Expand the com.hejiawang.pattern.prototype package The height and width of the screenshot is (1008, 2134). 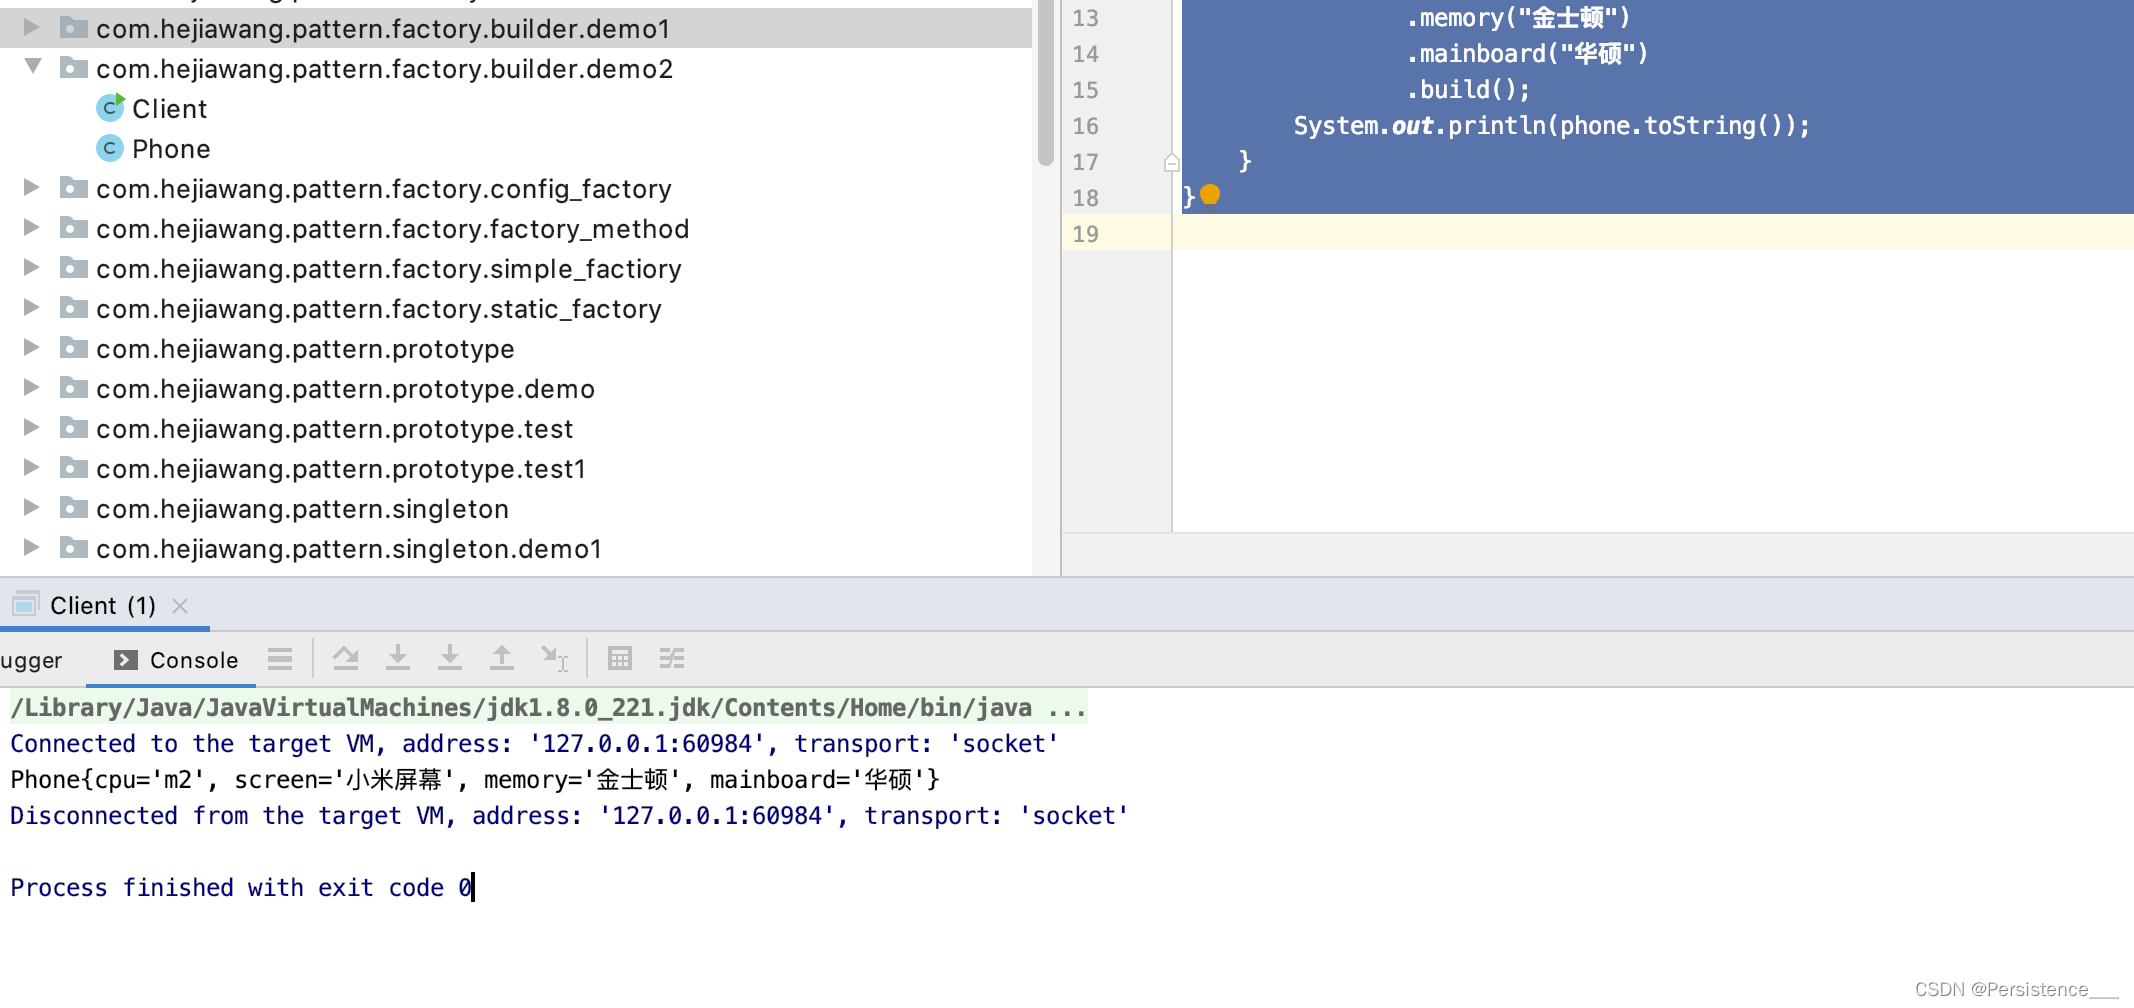point(31,347)
